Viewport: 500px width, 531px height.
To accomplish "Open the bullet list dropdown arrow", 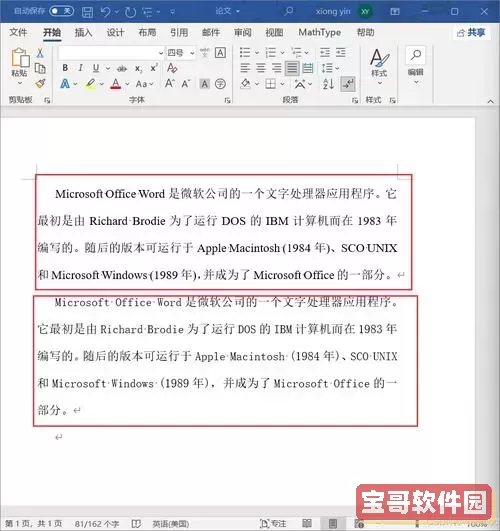I will pyautogui.click(x=257, y=53).
